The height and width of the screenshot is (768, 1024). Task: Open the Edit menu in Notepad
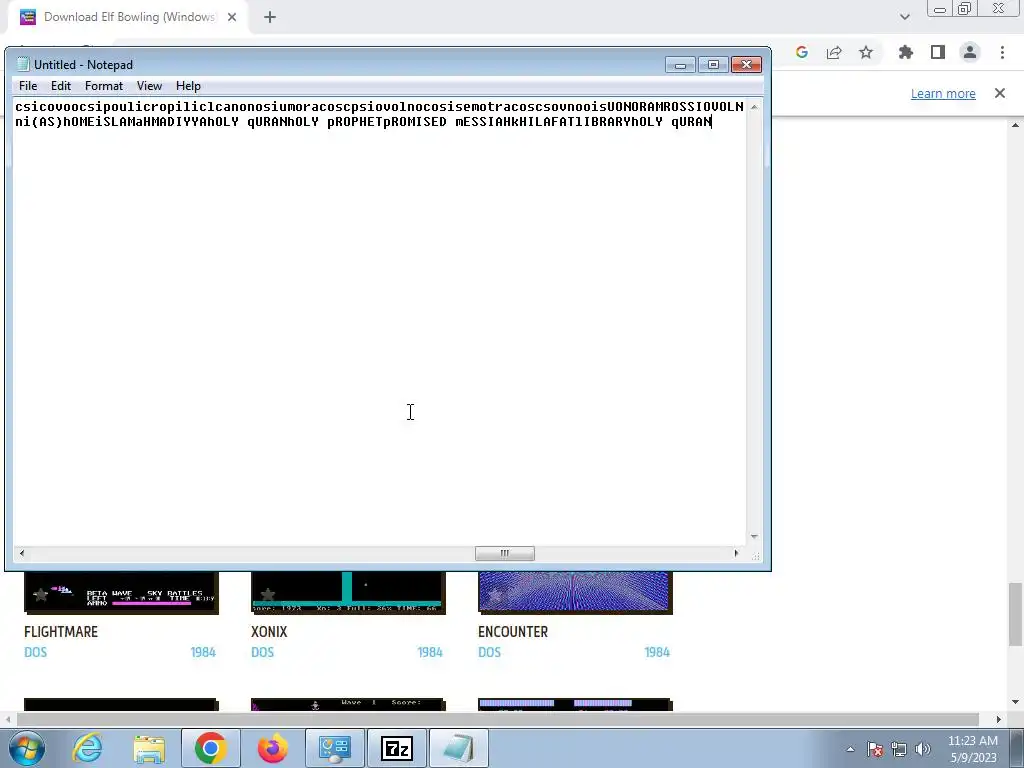(61, 86)
